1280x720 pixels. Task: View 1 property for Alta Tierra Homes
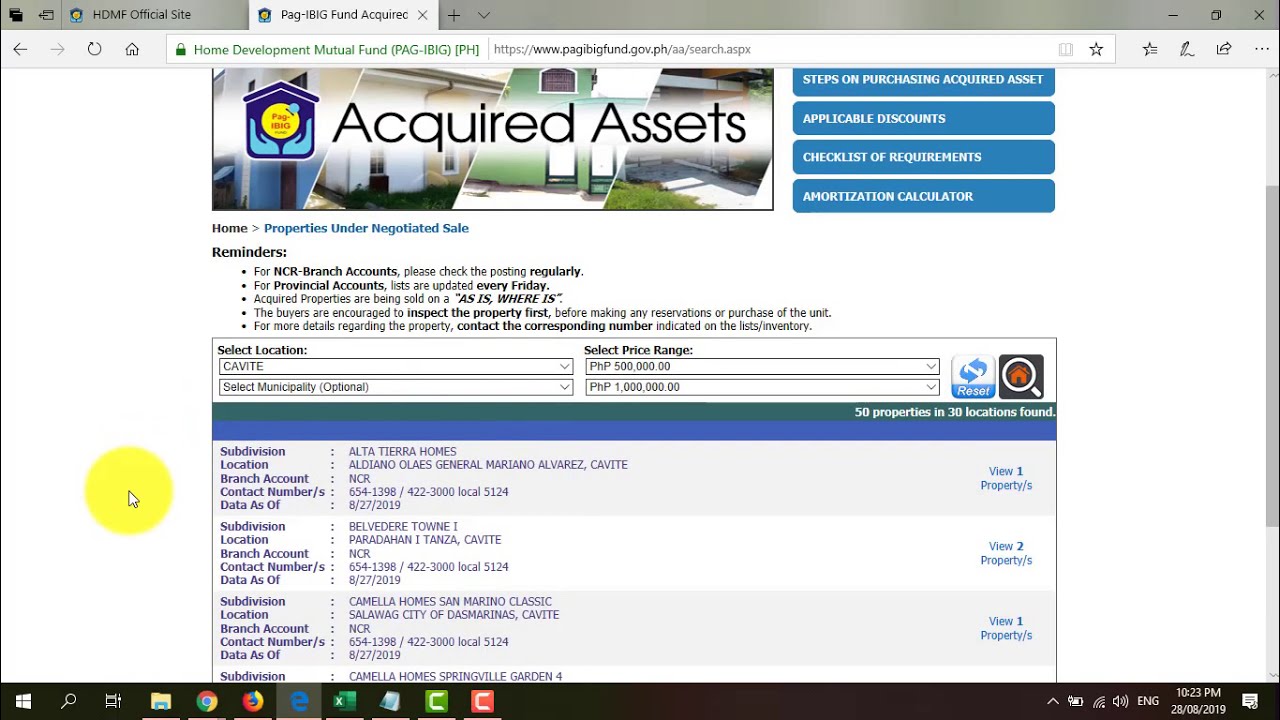1006,478
